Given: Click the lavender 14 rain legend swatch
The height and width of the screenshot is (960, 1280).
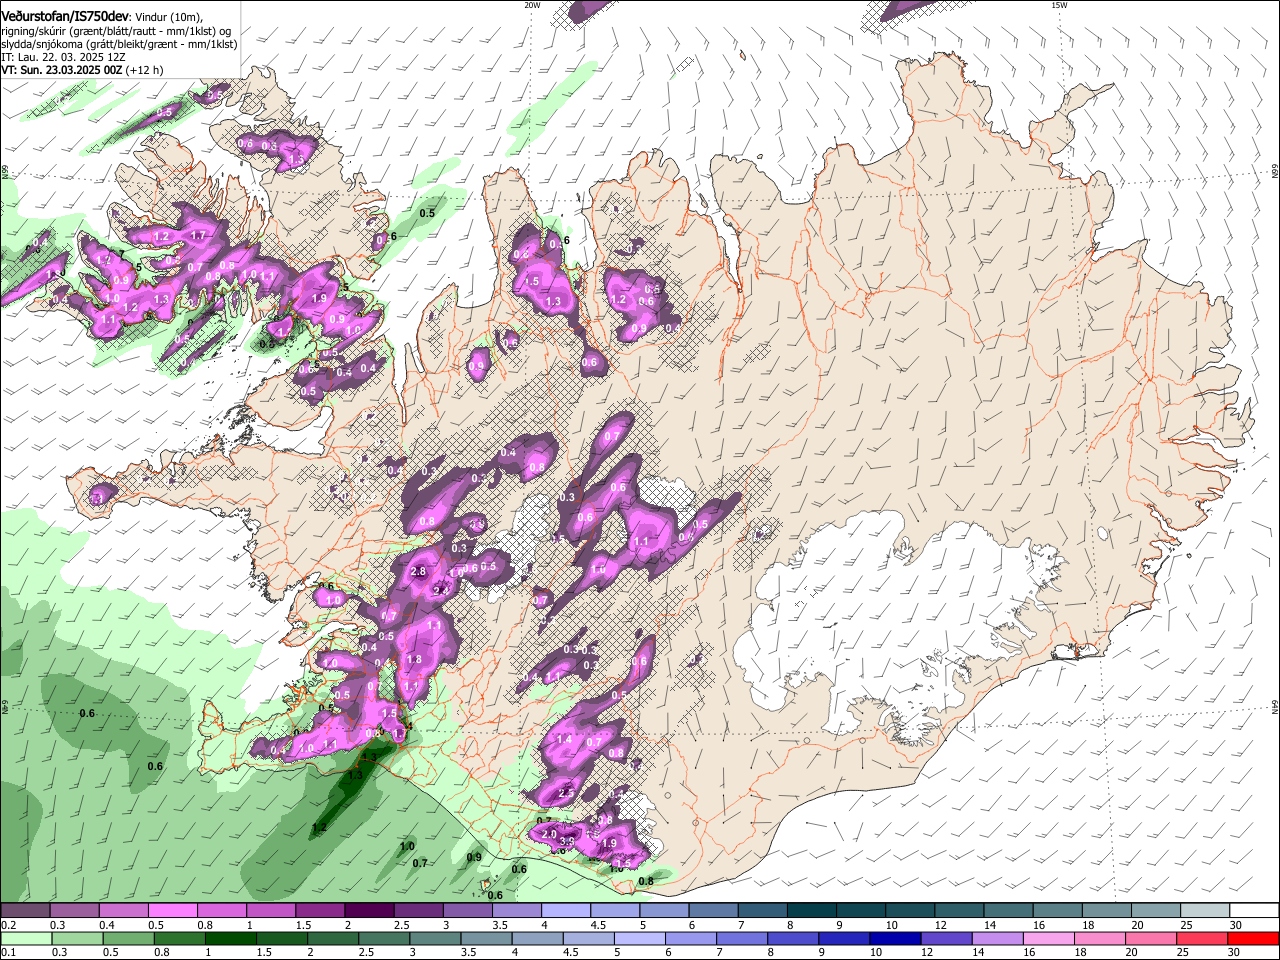Looking at the screenshot, I should tap(998, 938).
